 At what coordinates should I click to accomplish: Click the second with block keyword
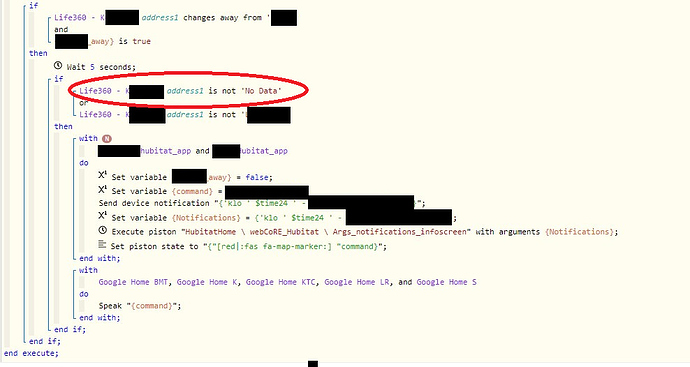click(88, 270)
